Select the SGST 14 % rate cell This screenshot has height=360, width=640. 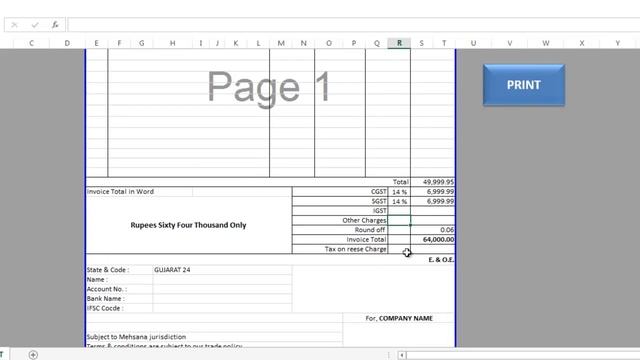tap(399, 201)
